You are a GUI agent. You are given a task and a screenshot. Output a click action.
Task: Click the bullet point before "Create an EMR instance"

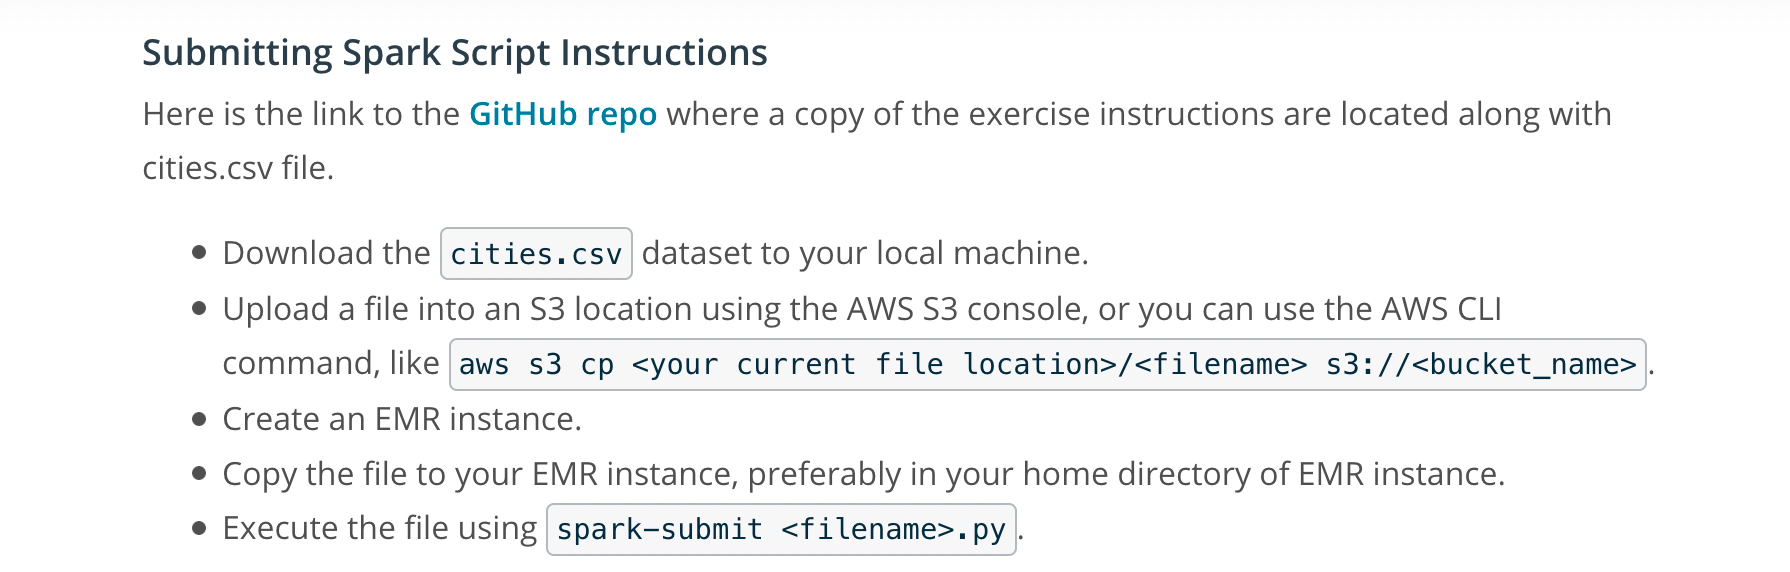click(199, 419)
